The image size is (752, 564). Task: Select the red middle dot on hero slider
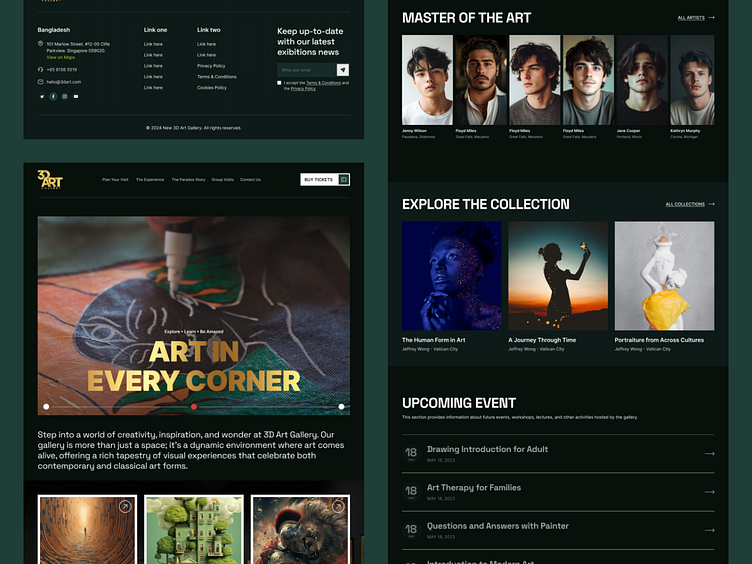[194, 407]
